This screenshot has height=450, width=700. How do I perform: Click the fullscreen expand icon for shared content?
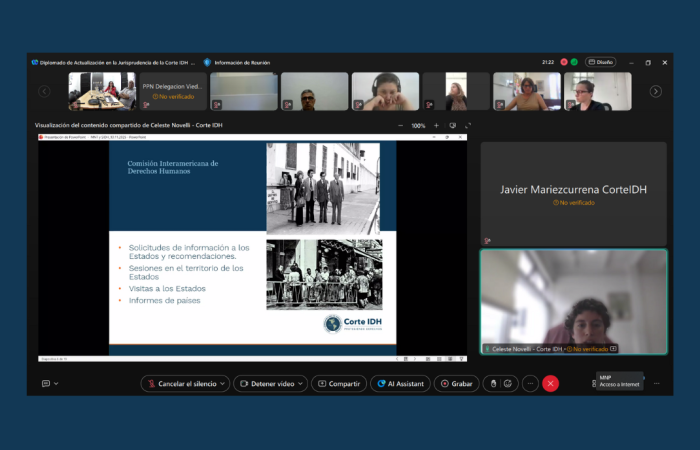[x=468, y=125]
